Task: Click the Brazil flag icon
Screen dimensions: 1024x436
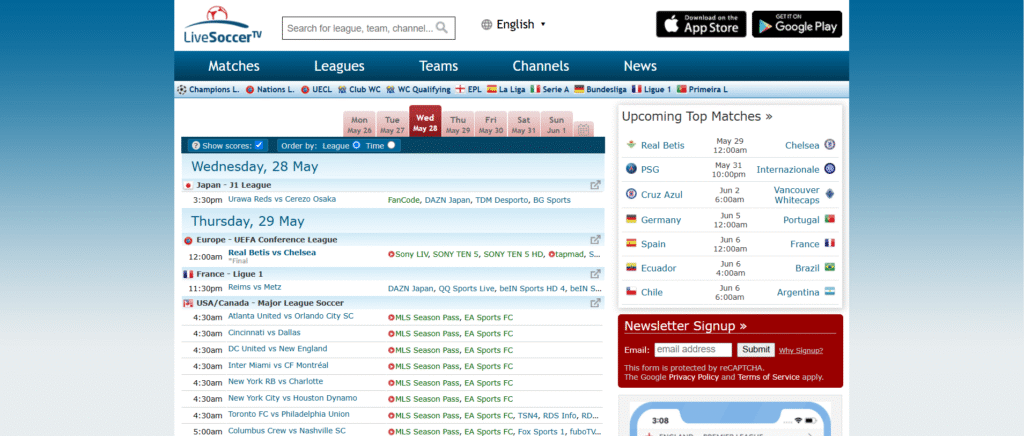Action: click(829, 267)
